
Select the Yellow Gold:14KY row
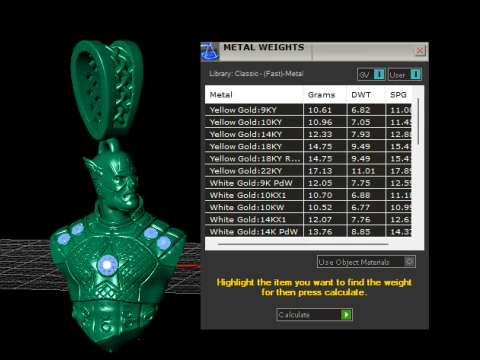click(x=308, y=134)
